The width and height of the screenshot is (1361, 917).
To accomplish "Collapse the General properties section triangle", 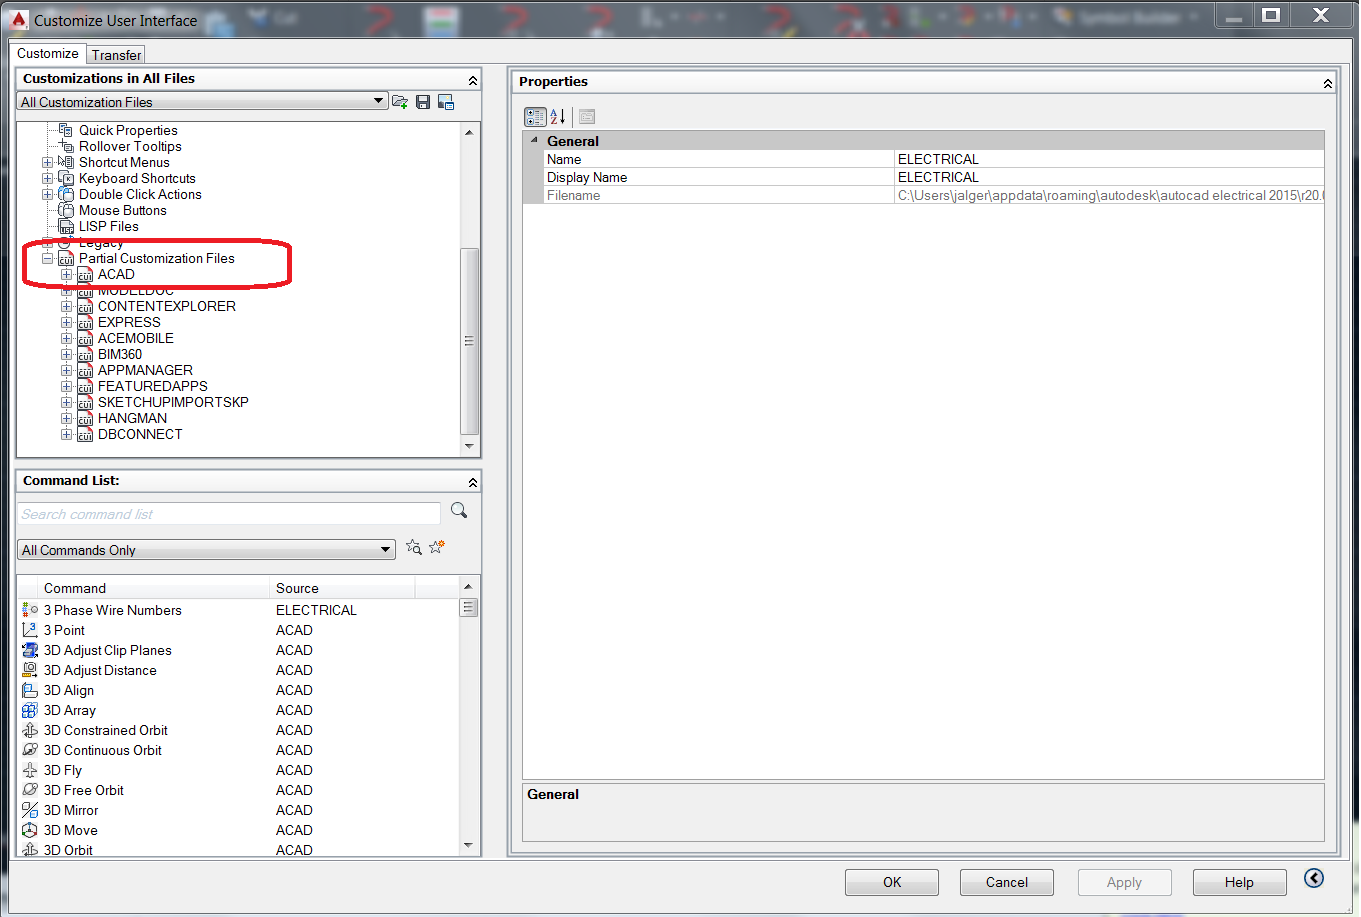I will (534, 141).
